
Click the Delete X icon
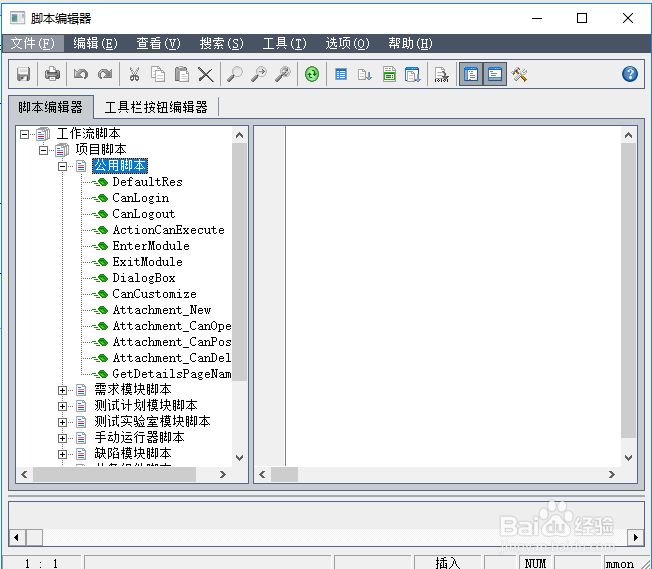205,75
